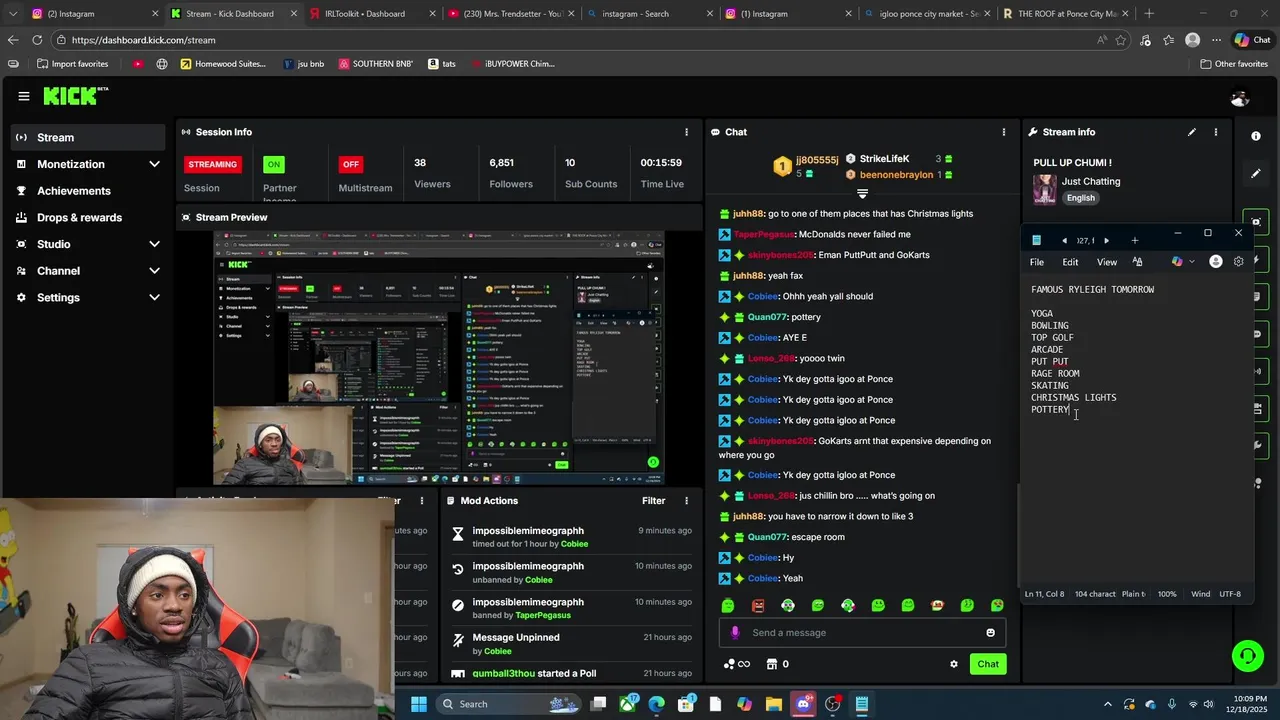This screenshot has height=720, width=1280.
Task: Open Notepad File menu
Action: 1037,262
